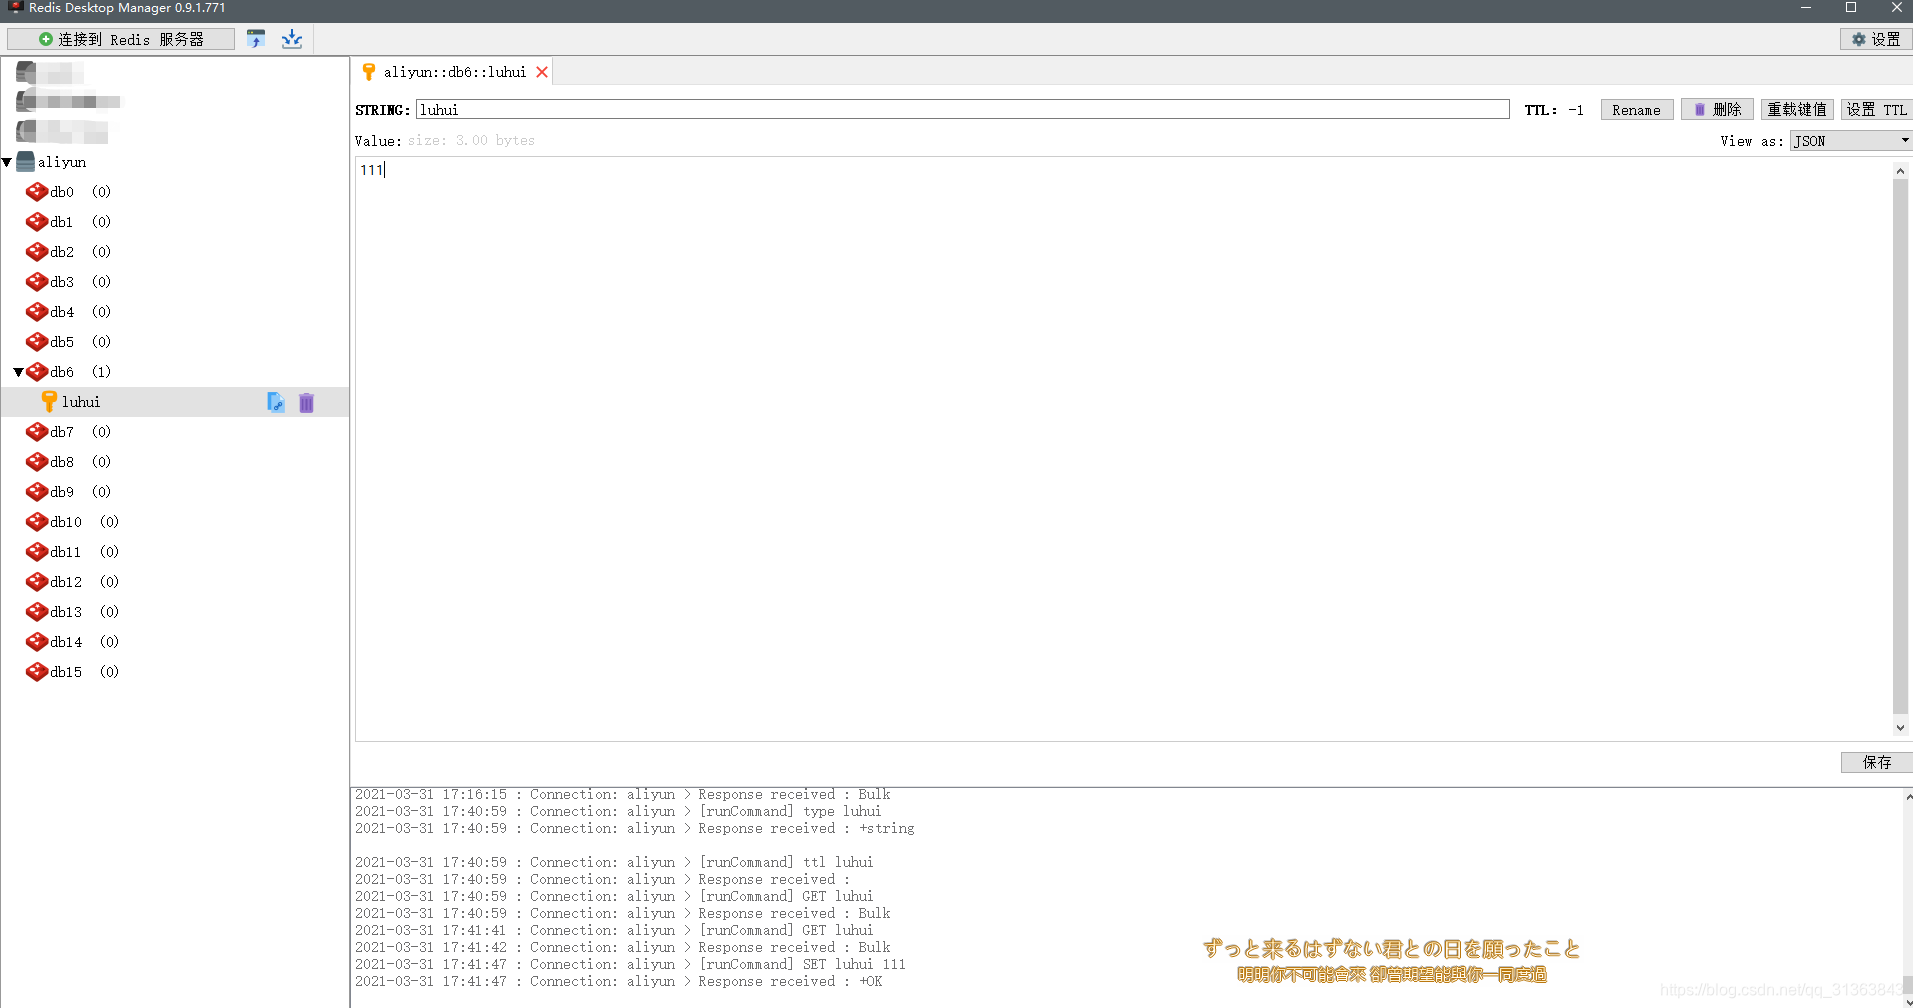Image resolution: width=1913 pixels, height=1008 pixels.
Task: Maximize the Redis Desktop Manager window
Action: pos(1851,8)
